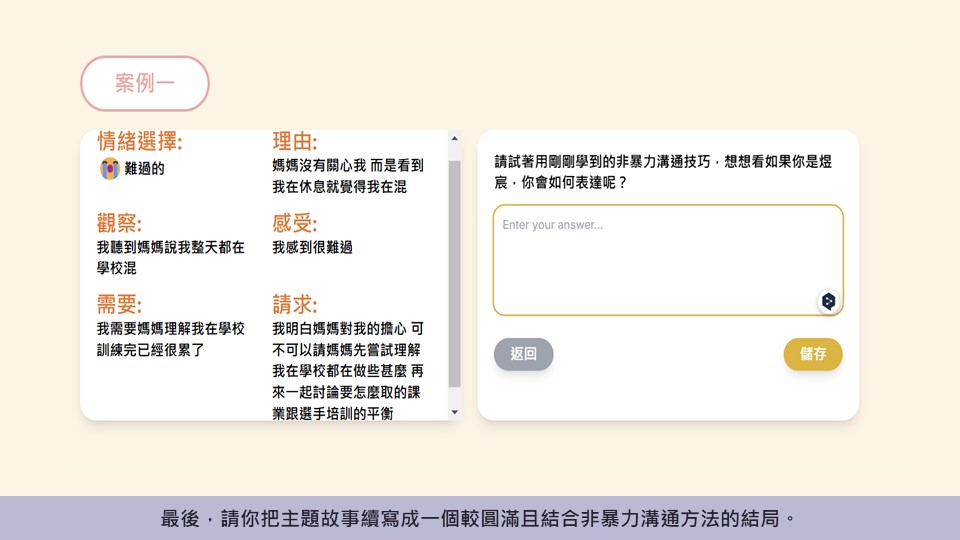Click the 難過的 emotion label
This screenshot has height=540, width=960.
[x=145, y=169]
